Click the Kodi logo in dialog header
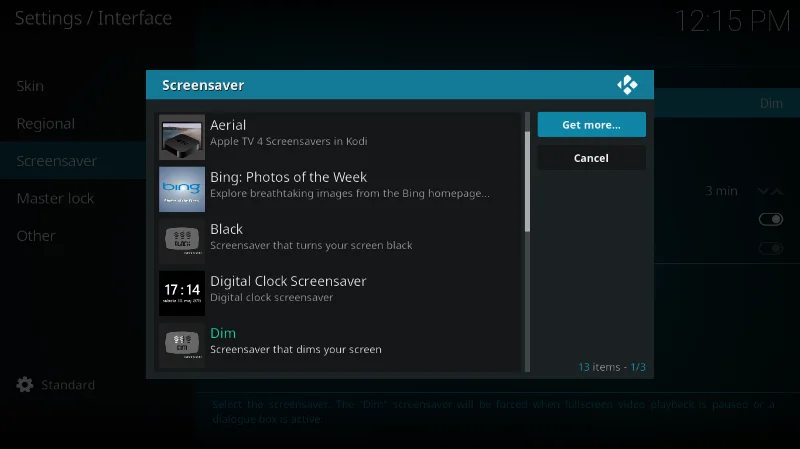The image size is (800, 449). click(x=627, y=85)
